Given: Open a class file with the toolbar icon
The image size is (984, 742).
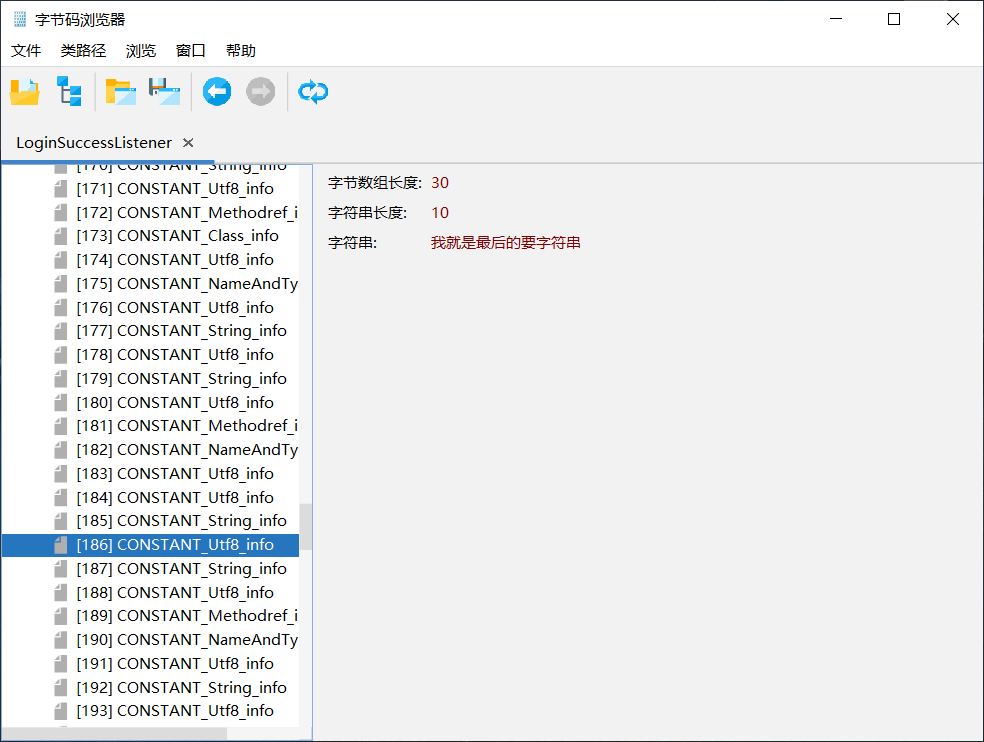Looking at the screenshot, I should (x=24, y=91).
